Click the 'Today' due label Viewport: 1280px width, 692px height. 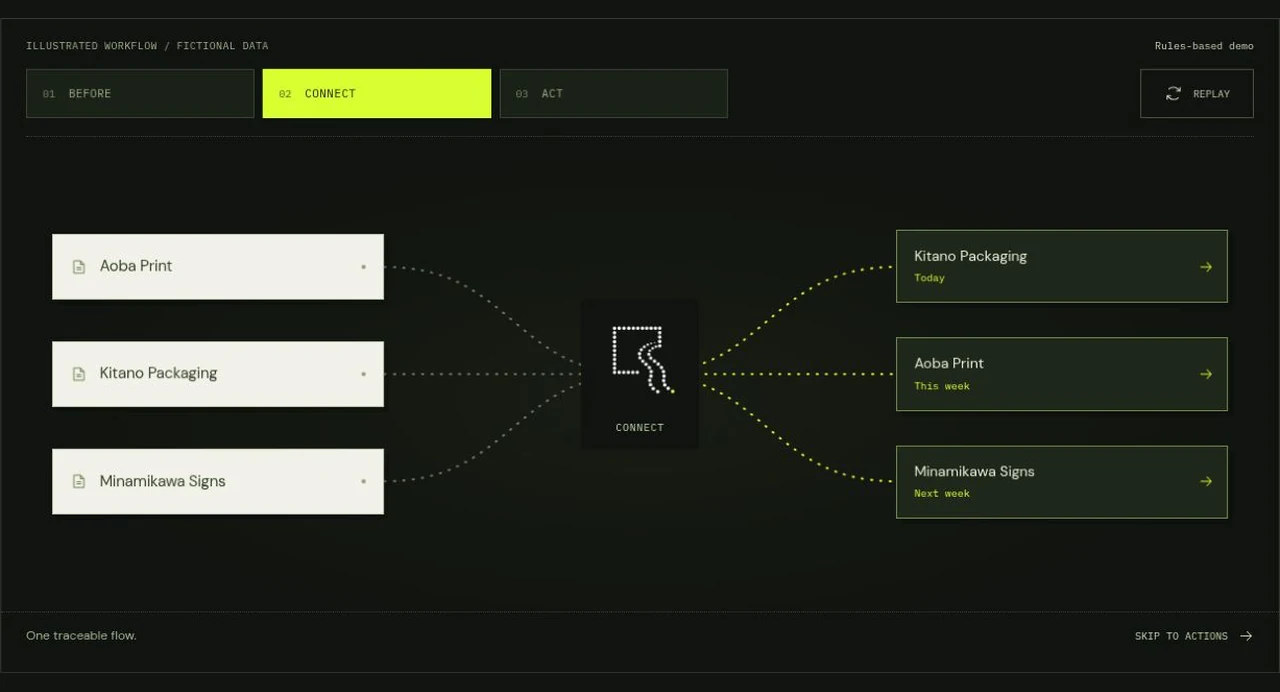pyautogui.click(x=929, y=278)
